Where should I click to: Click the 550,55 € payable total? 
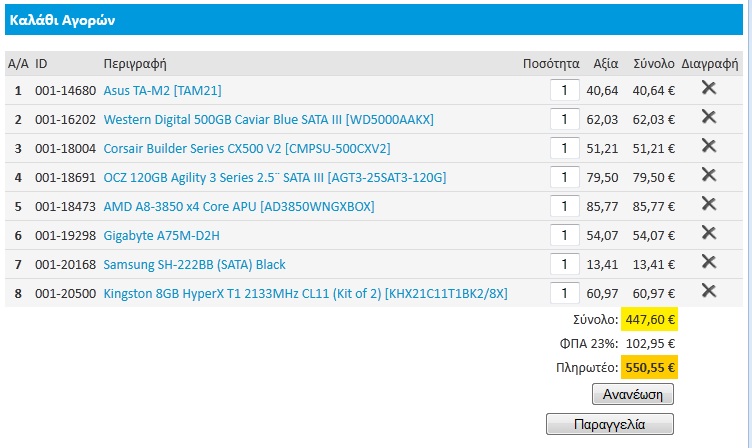point(650,367)
